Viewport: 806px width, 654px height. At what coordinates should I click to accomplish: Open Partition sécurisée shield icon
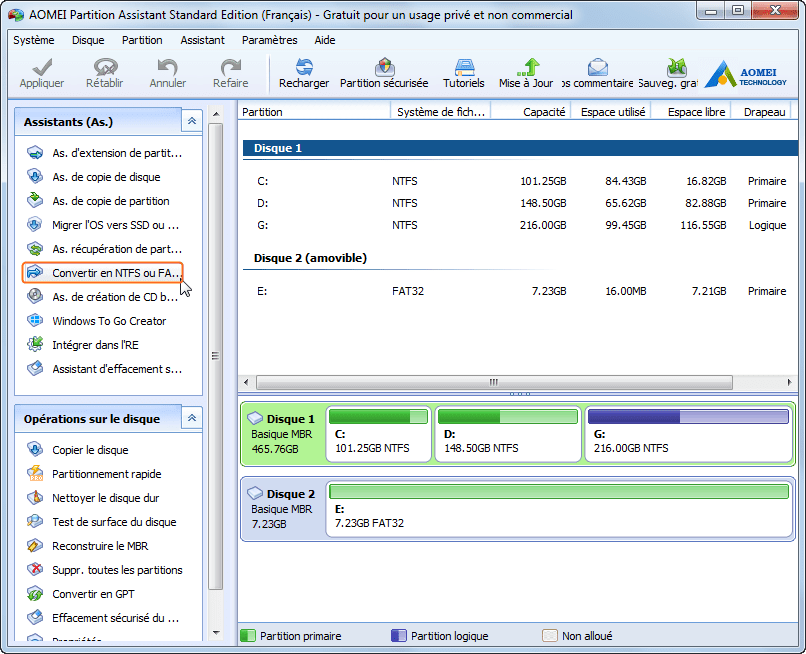click(x=384, y=67)
